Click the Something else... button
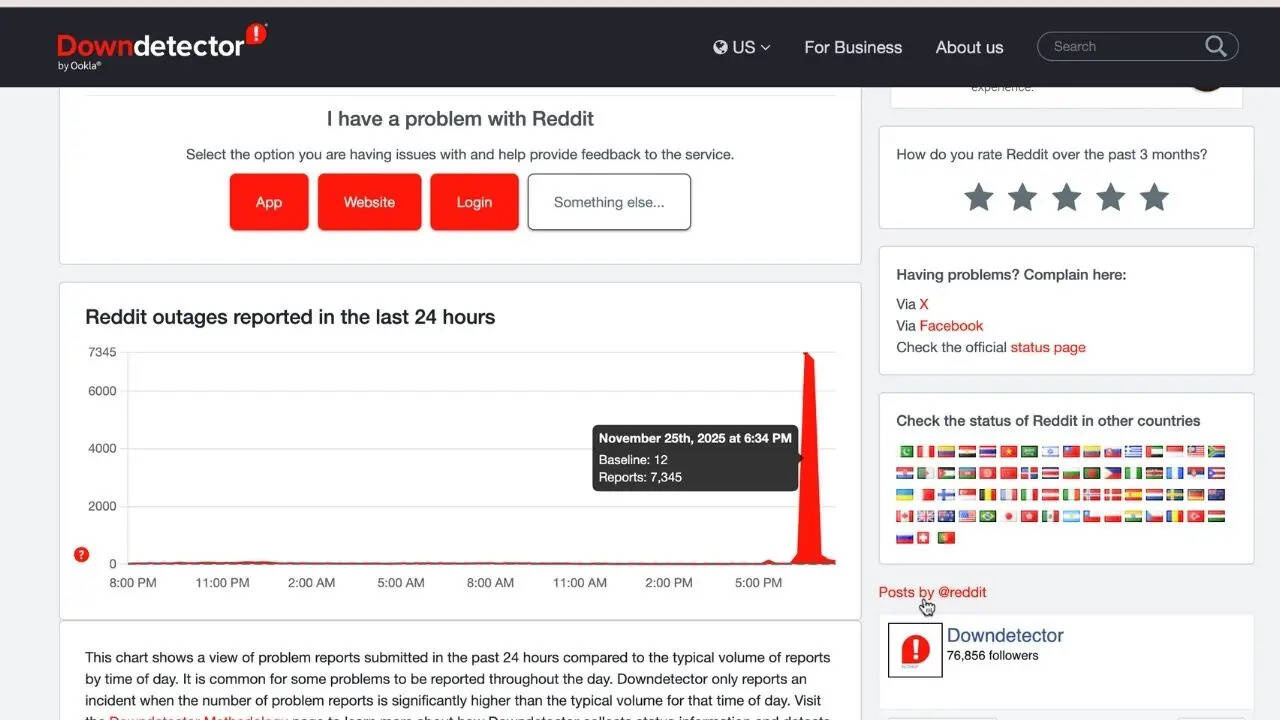The height and width of the screenshot is (720, 1280). click(x=609, y=202)
